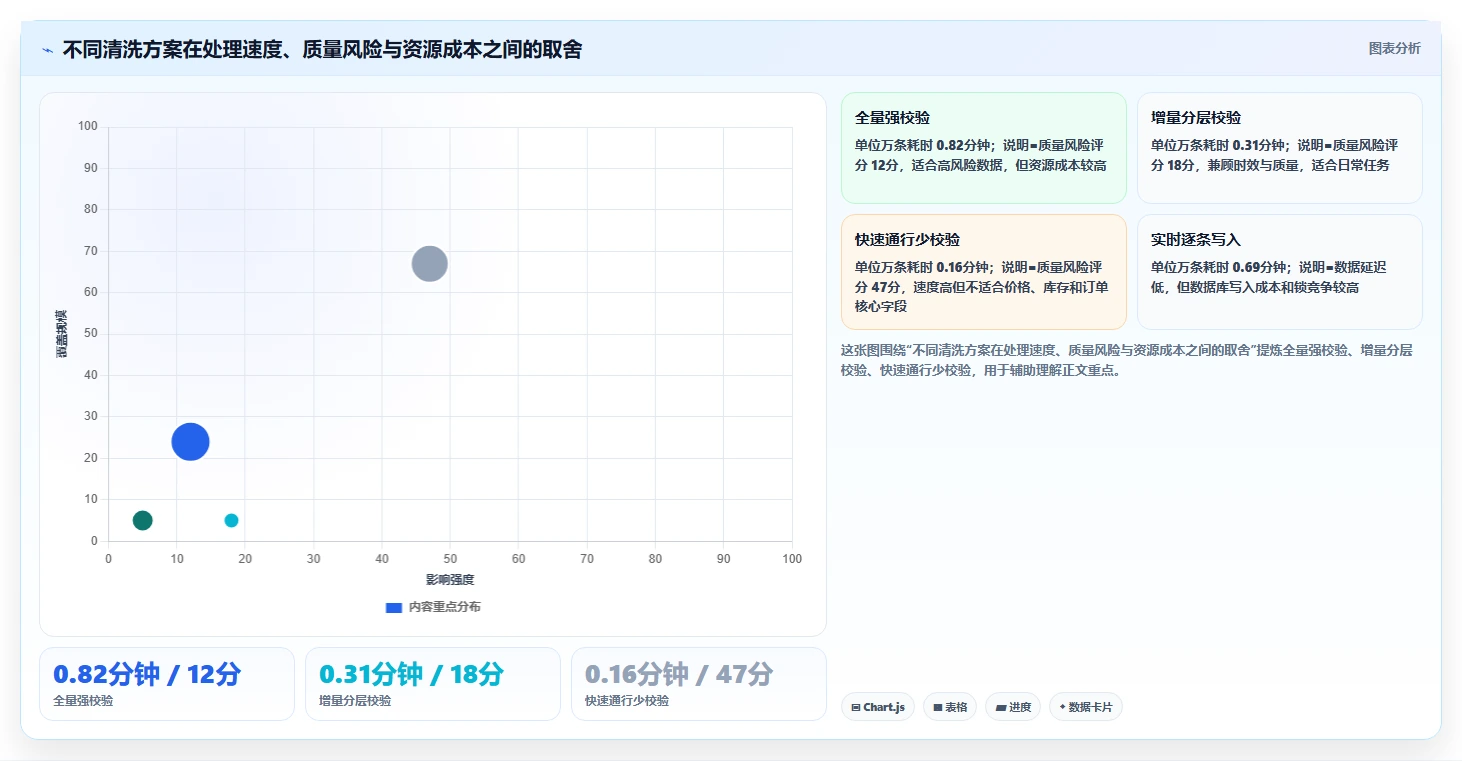
Task: Click the small cyan bubble in chart
Action: [231, 520]
